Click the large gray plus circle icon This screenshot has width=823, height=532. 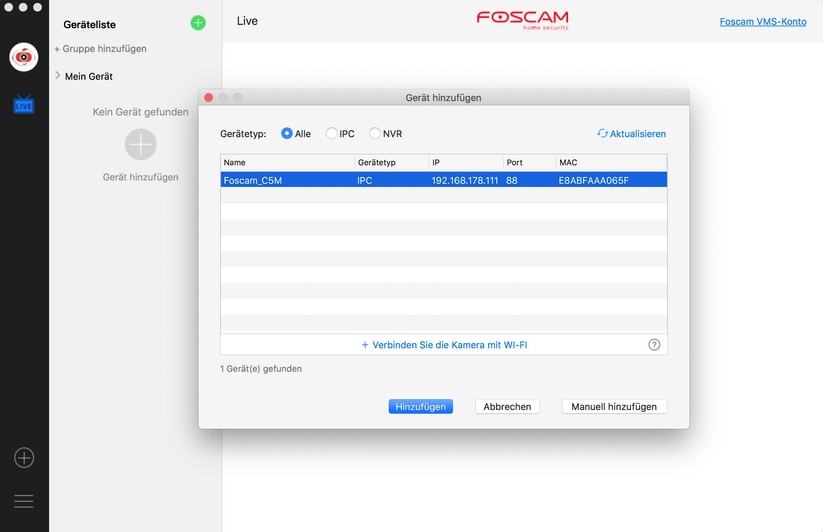(x=141, y=144)
